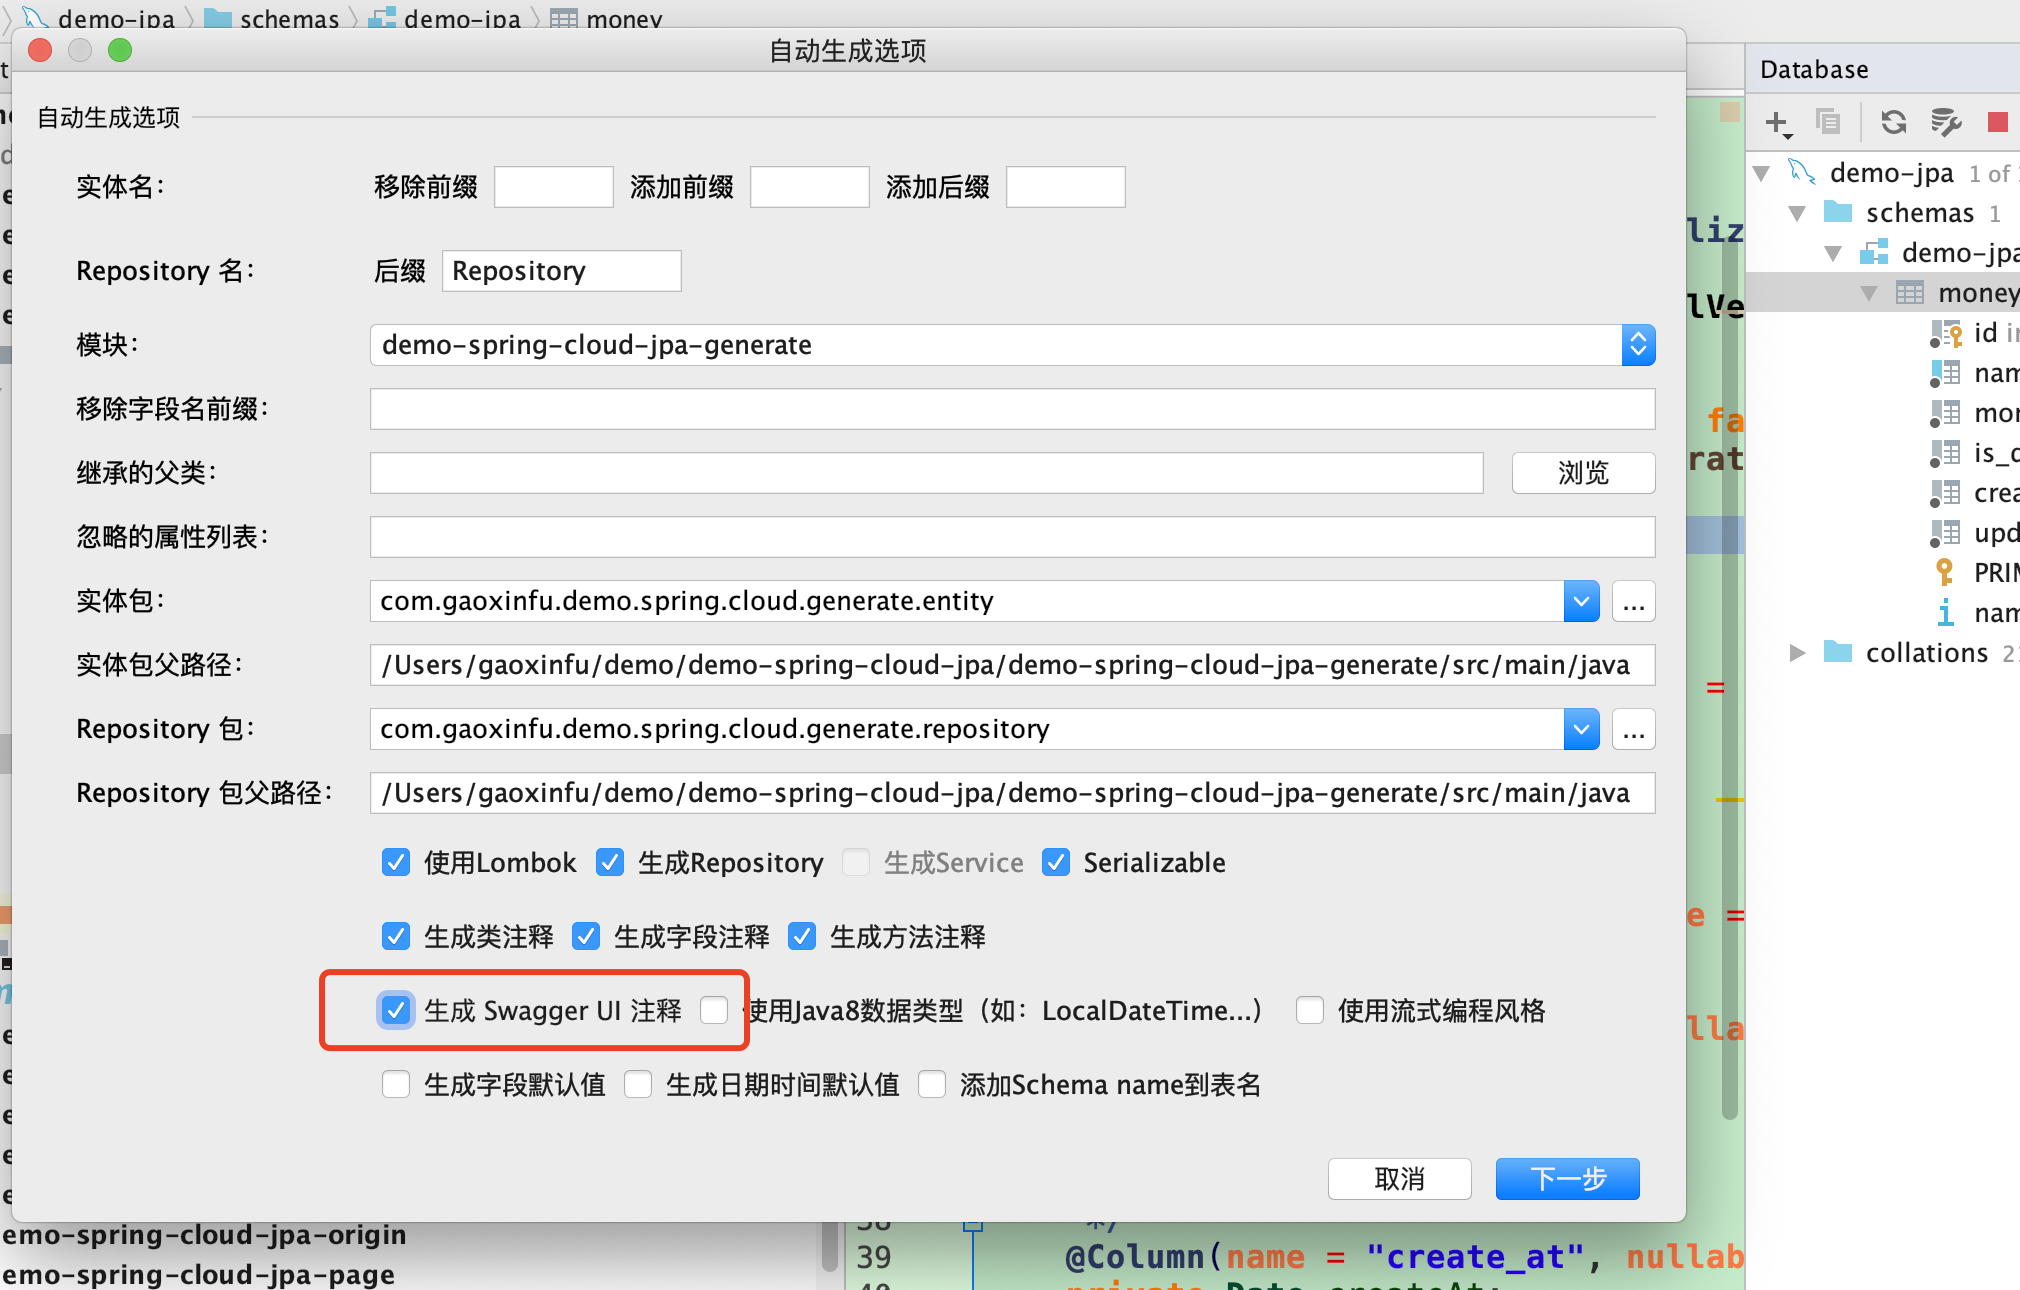Viewport: 2020px width, 1290px height.
Task: Collapse the money table node
Action: [1869, 293]
